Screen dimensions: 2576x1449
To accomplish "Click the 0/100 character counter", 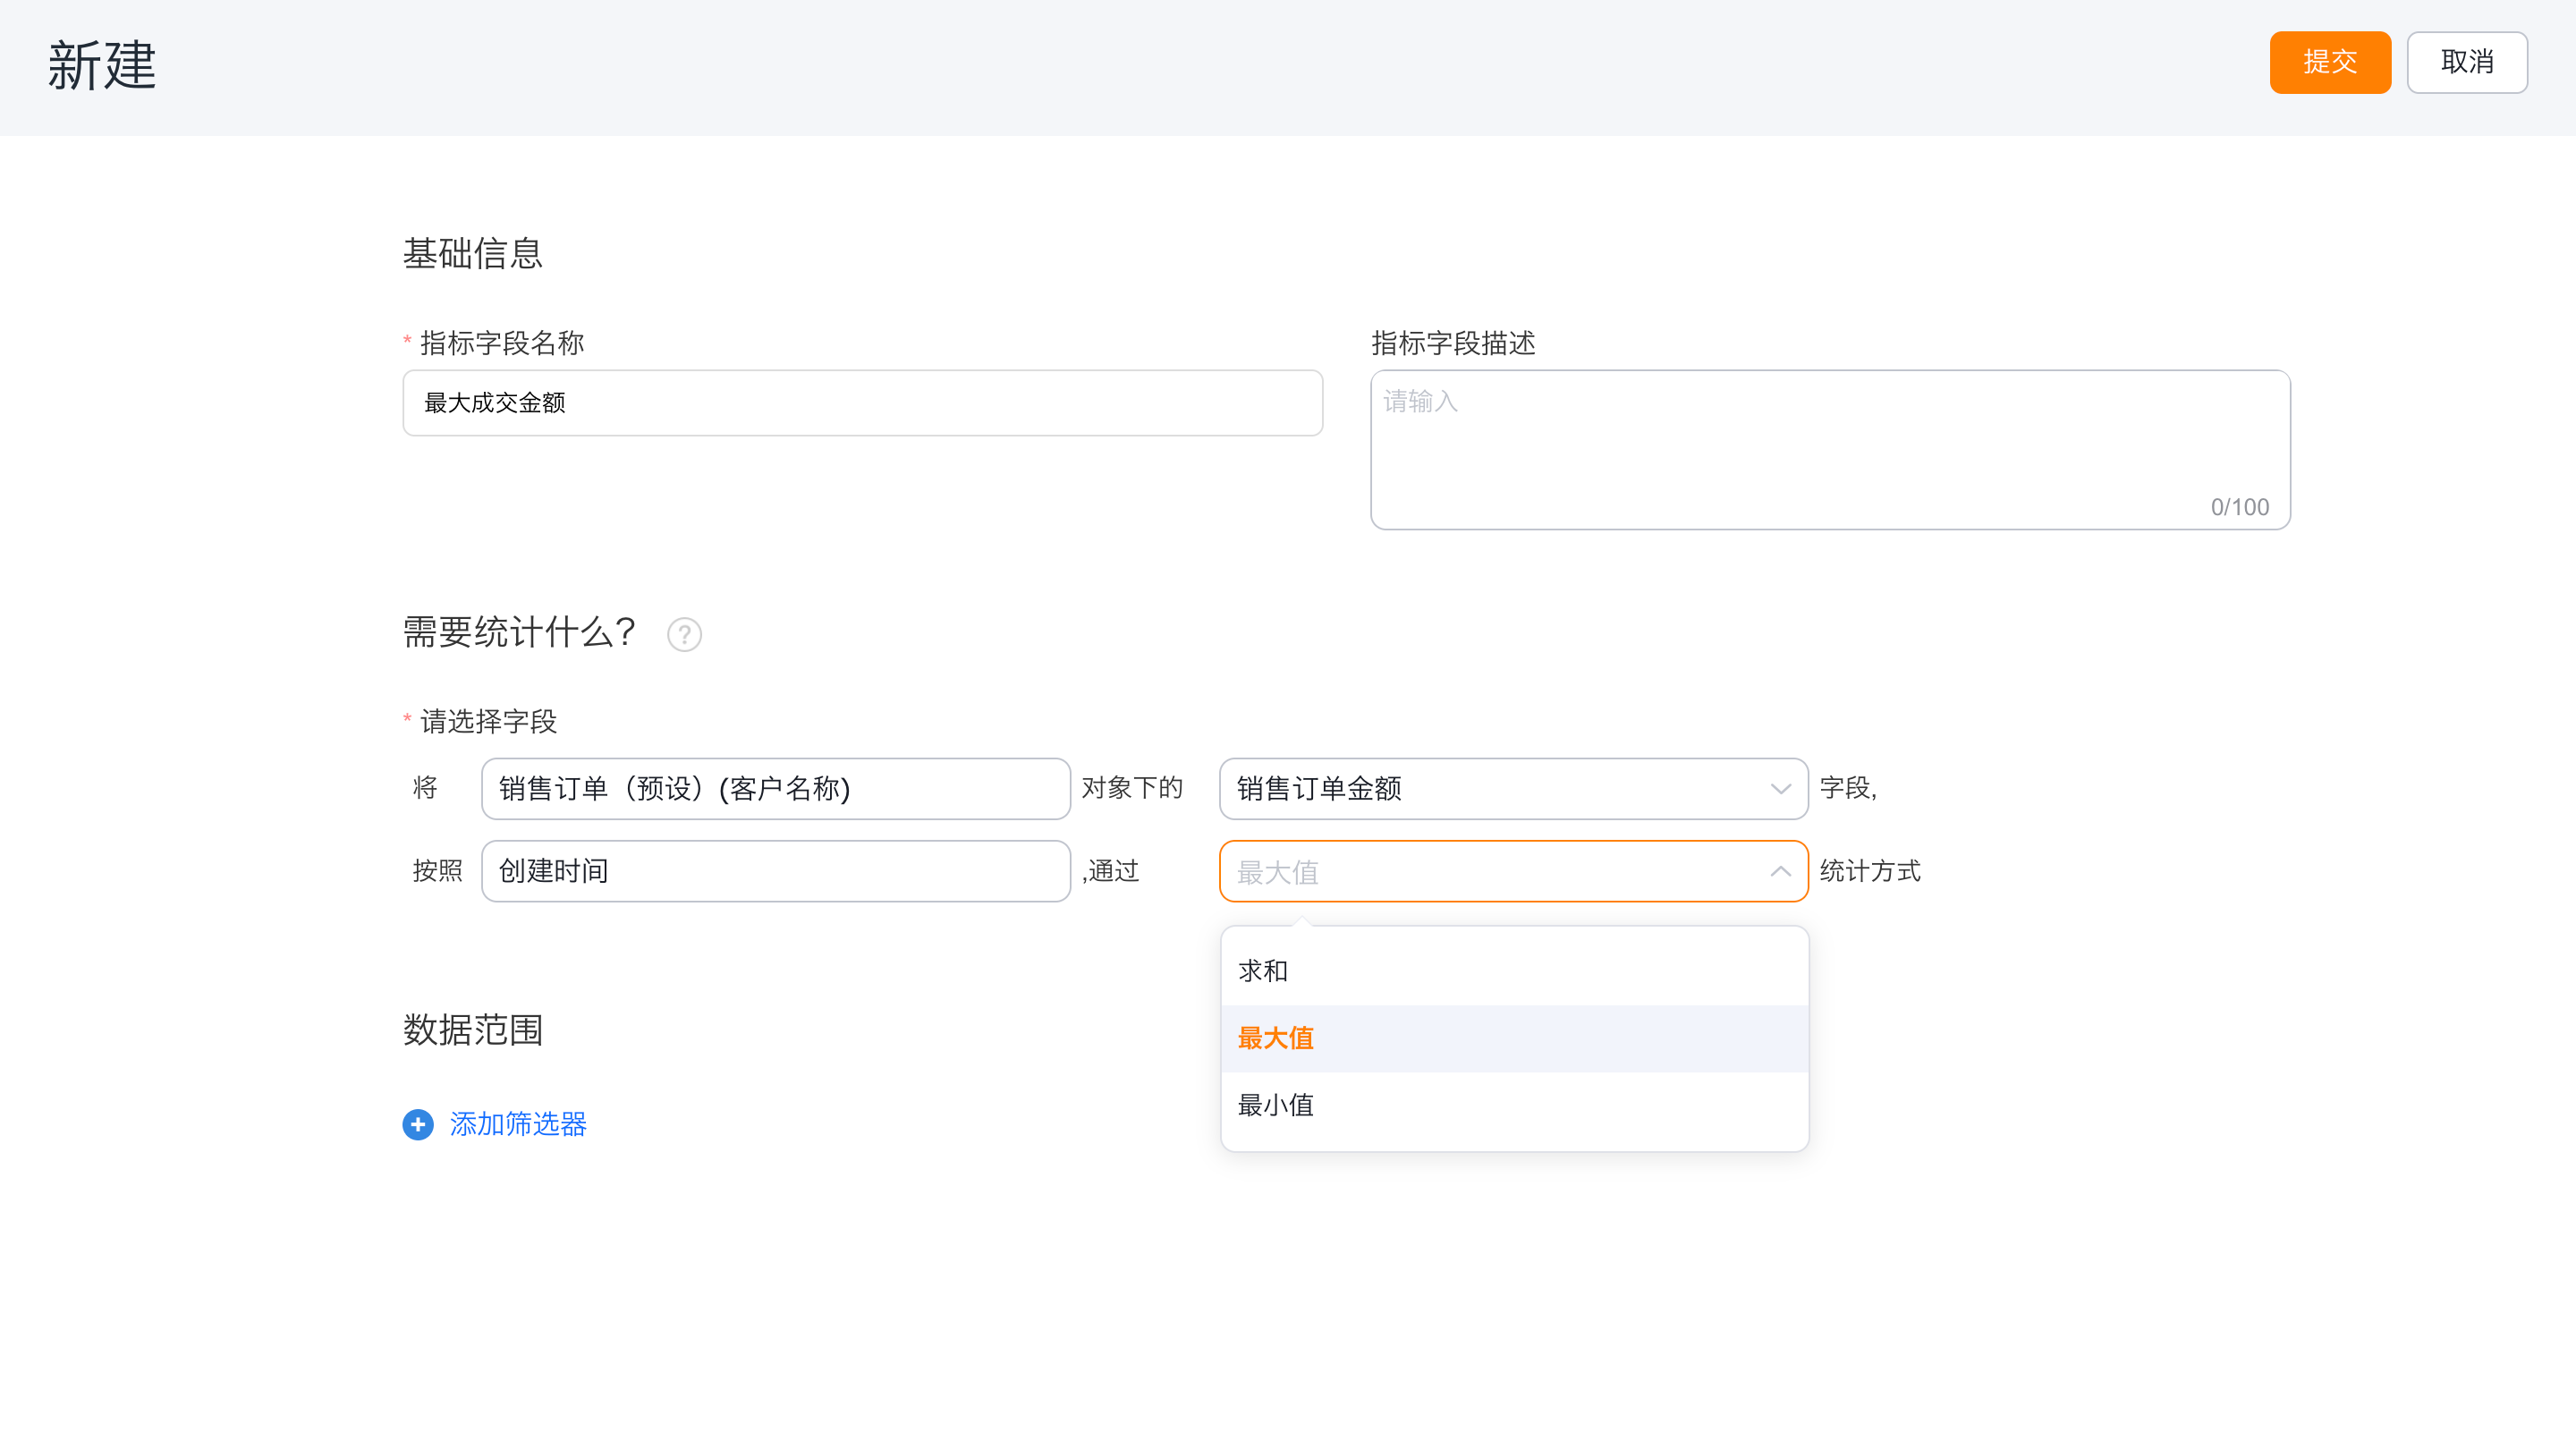I will pyautogui.click(x=2239, y=507).
